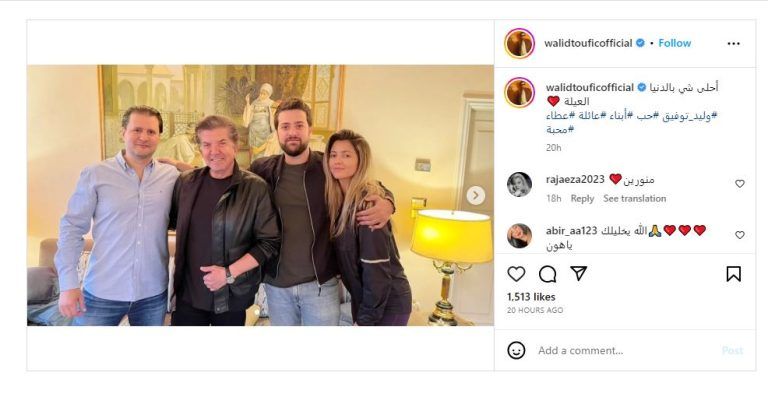Like the post with heart icon
The height and width of the screenshot is (397, 768).
[516, 274]
